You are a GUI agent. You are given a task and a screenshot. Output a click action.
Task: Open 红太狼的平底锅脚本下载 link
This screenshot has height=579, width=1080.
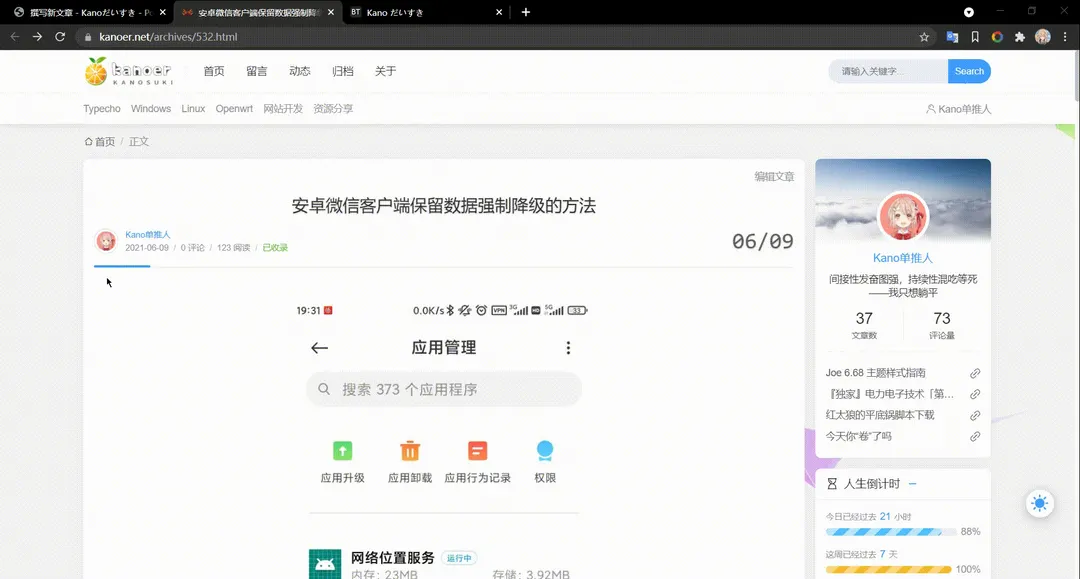tap(880, 415)
